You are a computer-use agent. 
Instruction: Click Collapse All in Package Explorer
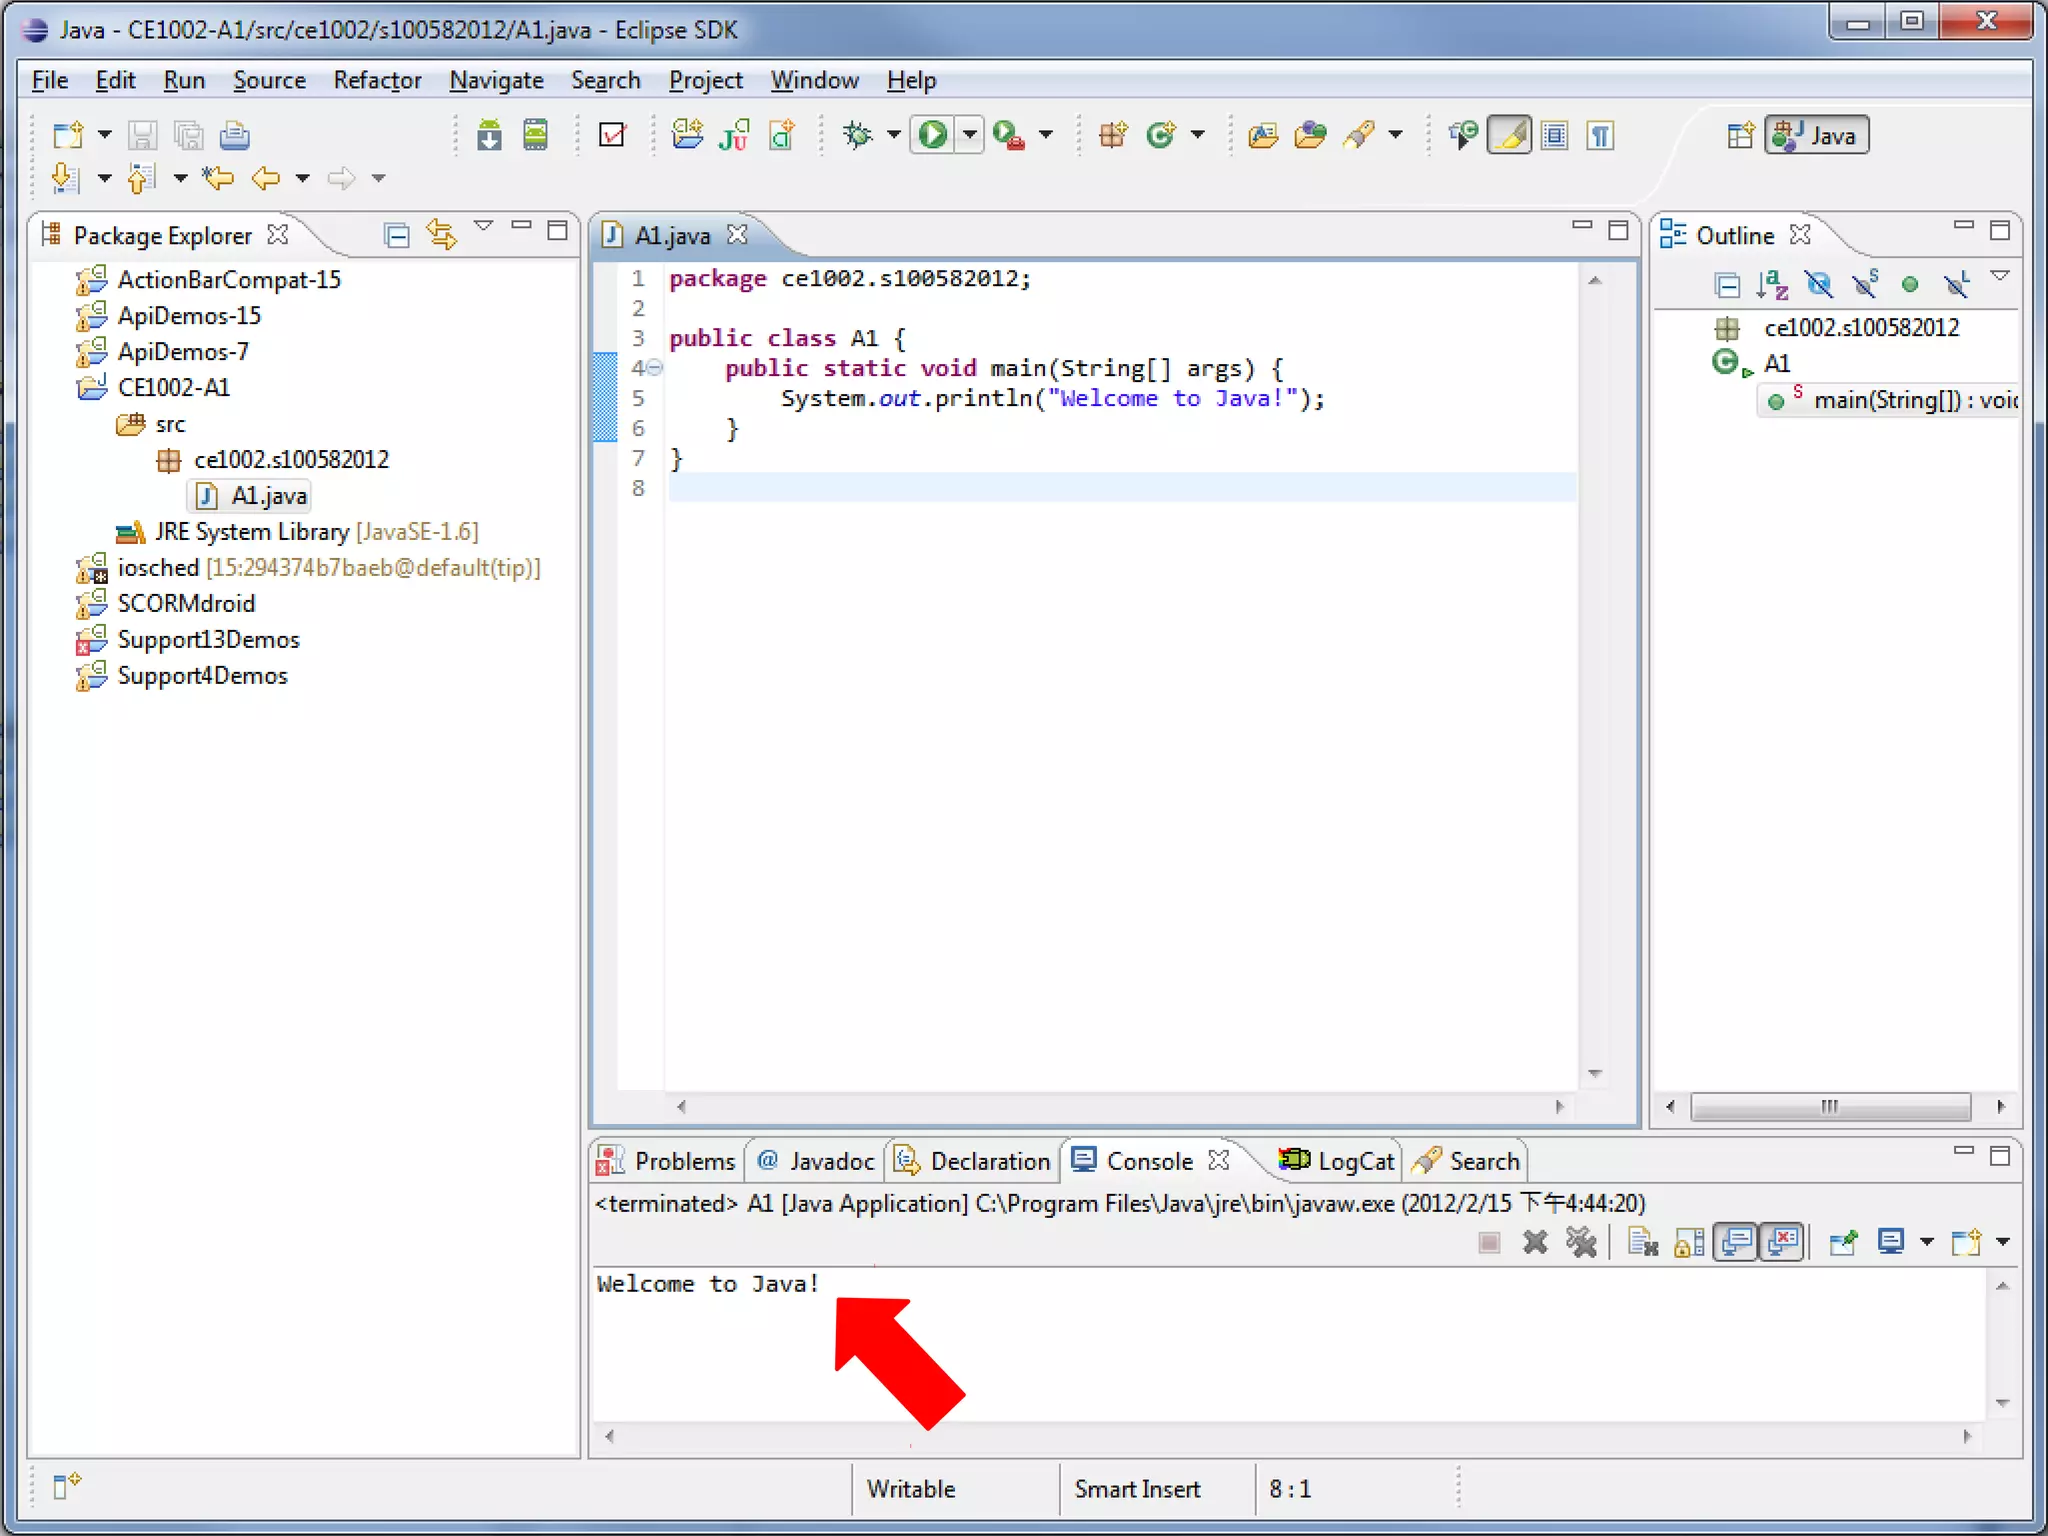point(397,235)
